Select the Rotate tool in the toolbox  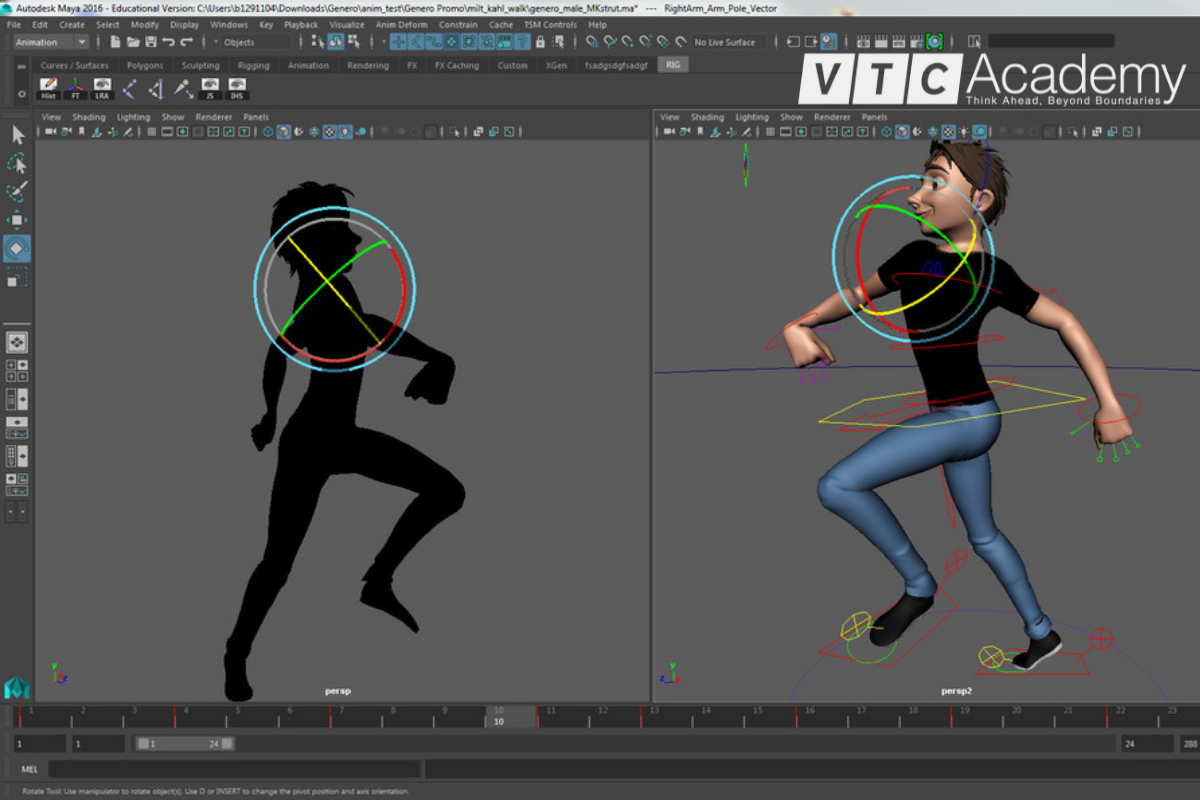coord(15,248)
